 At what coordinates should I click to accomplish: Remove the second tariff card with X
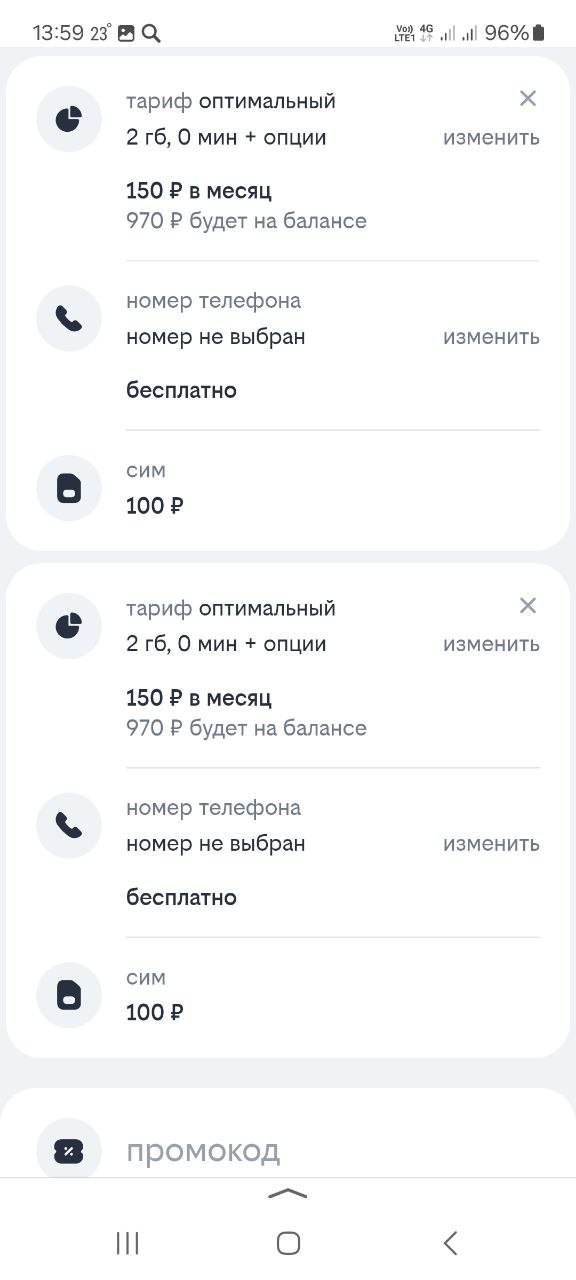click(x=528, y=605)
